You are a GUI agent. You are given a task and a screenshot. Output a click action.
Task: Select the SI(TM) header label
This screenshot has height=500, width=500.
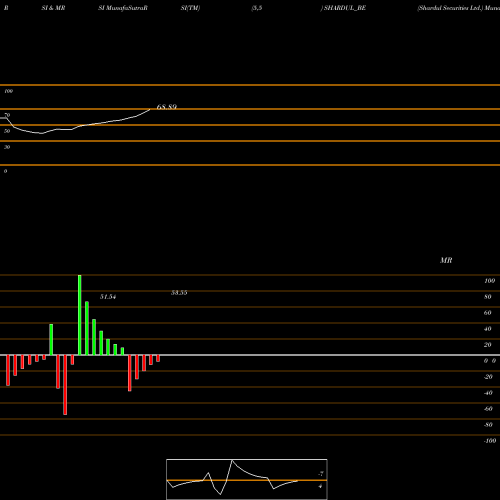pos(190,8)
